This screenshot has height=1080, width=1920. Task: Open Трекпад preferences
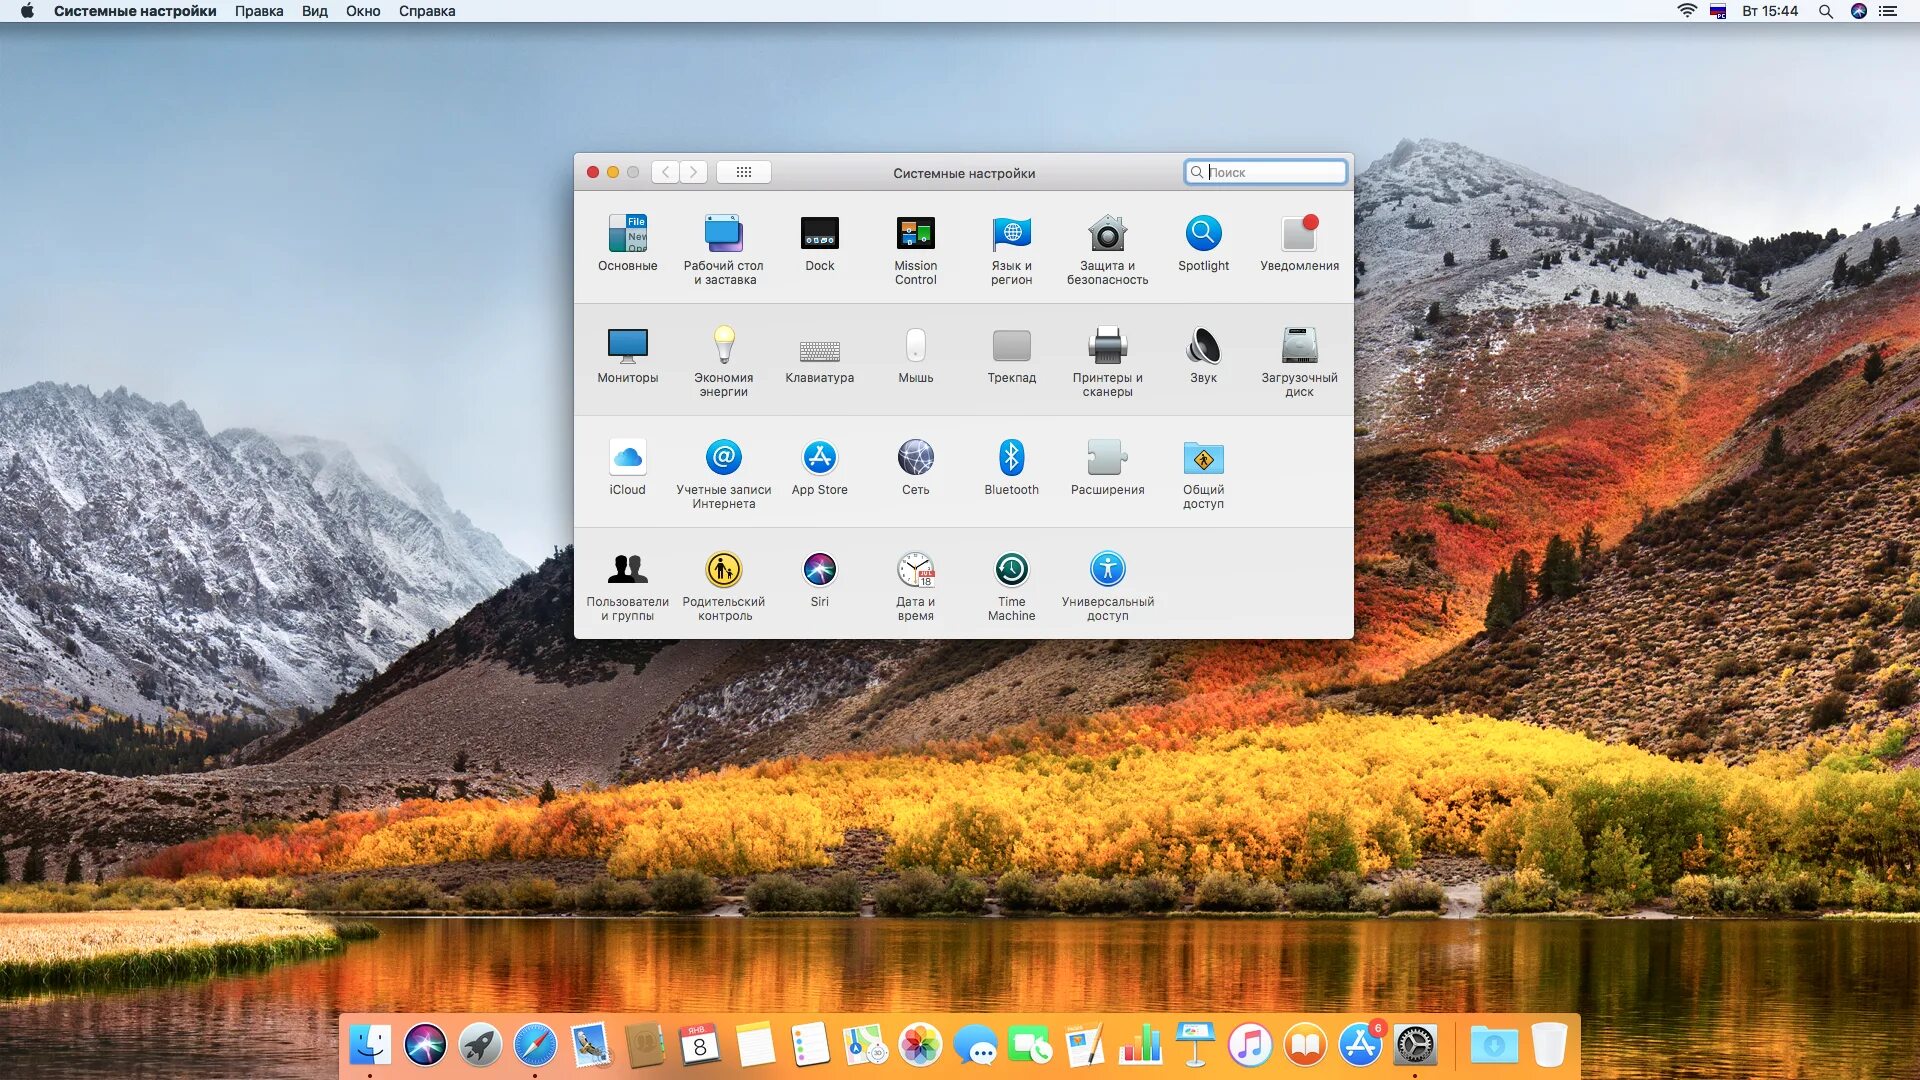tap(1011, 346)
